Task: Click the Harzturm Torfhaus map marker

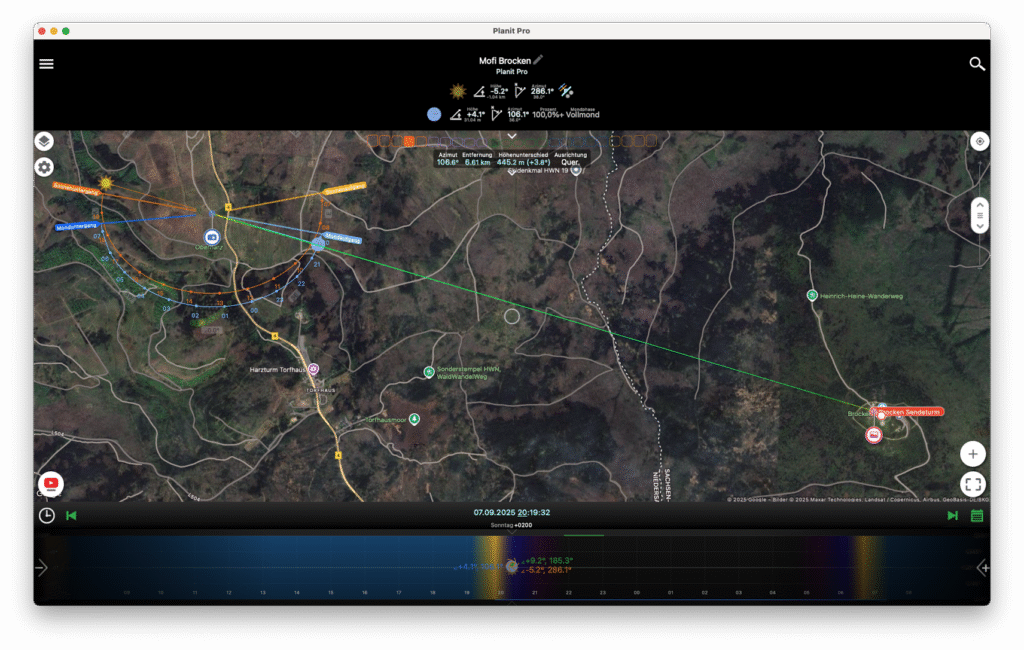Action: tap(313, 369)
